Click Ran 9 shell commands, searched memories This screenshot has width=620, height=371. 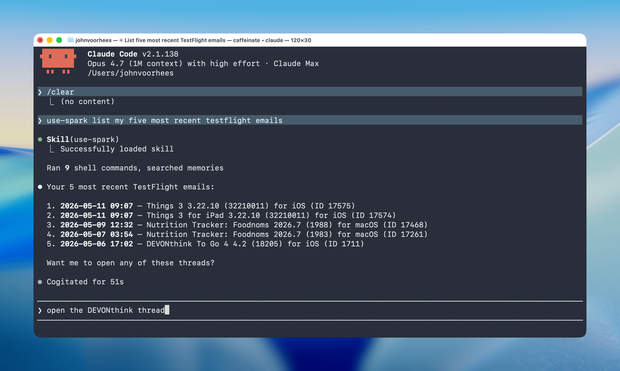tap(135, 168)
